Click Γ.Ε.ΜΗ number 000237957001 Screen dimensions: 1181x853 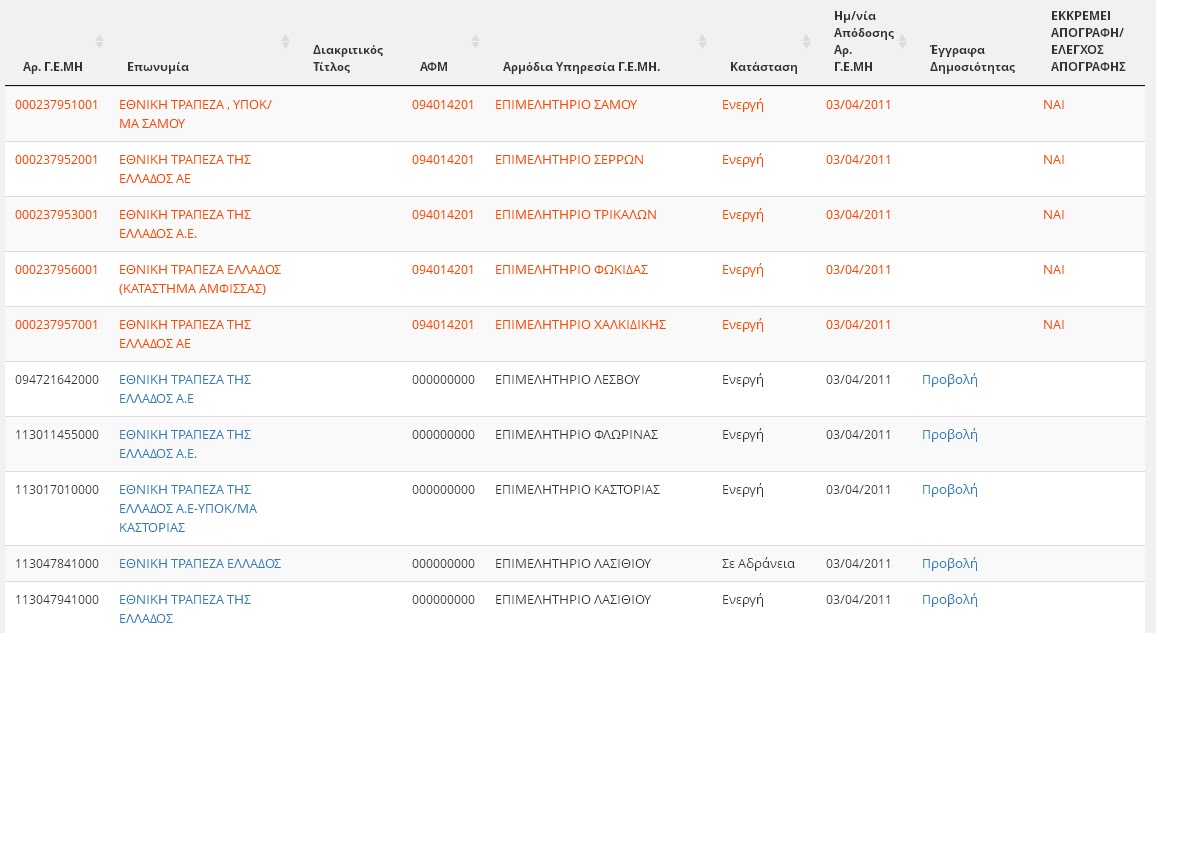point(57,325)
